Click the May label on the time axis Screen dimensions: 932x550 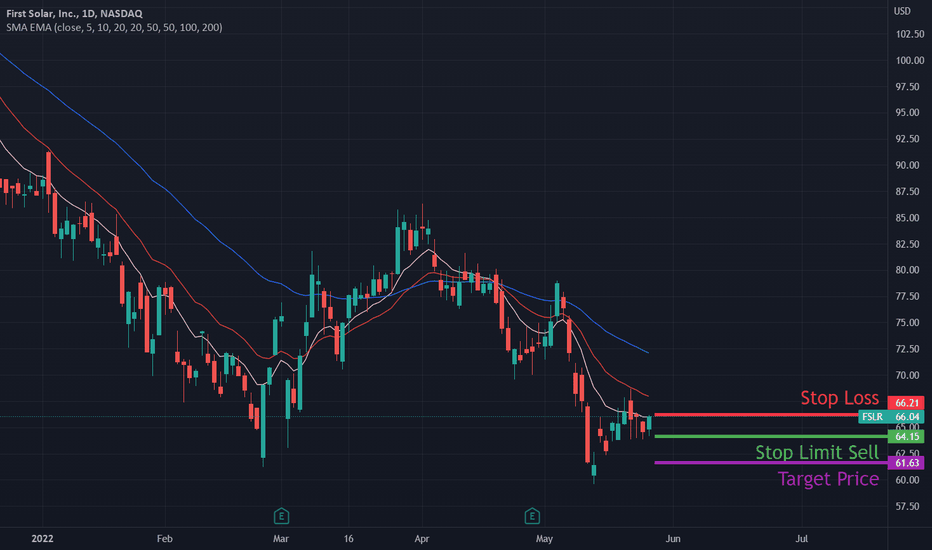tap(544, 539)
